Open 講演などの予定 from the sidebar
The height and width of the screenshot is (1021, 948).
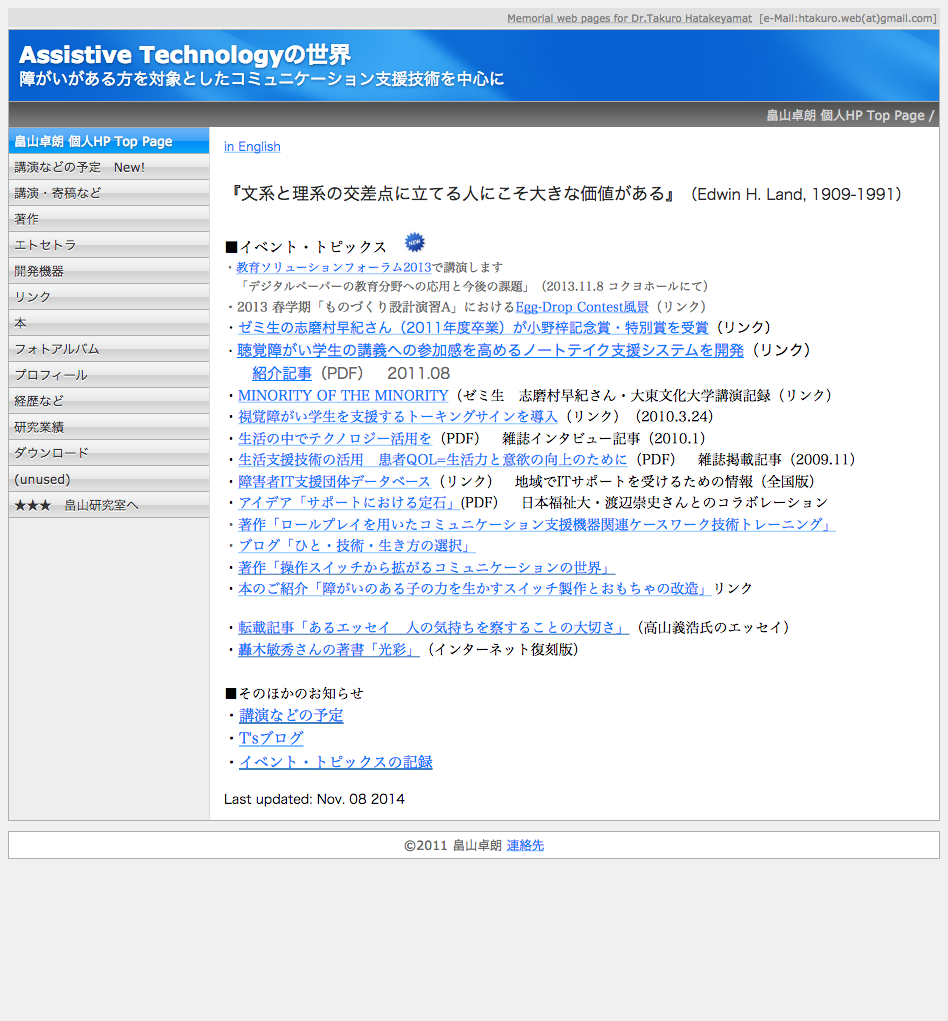tap(62, 167)
